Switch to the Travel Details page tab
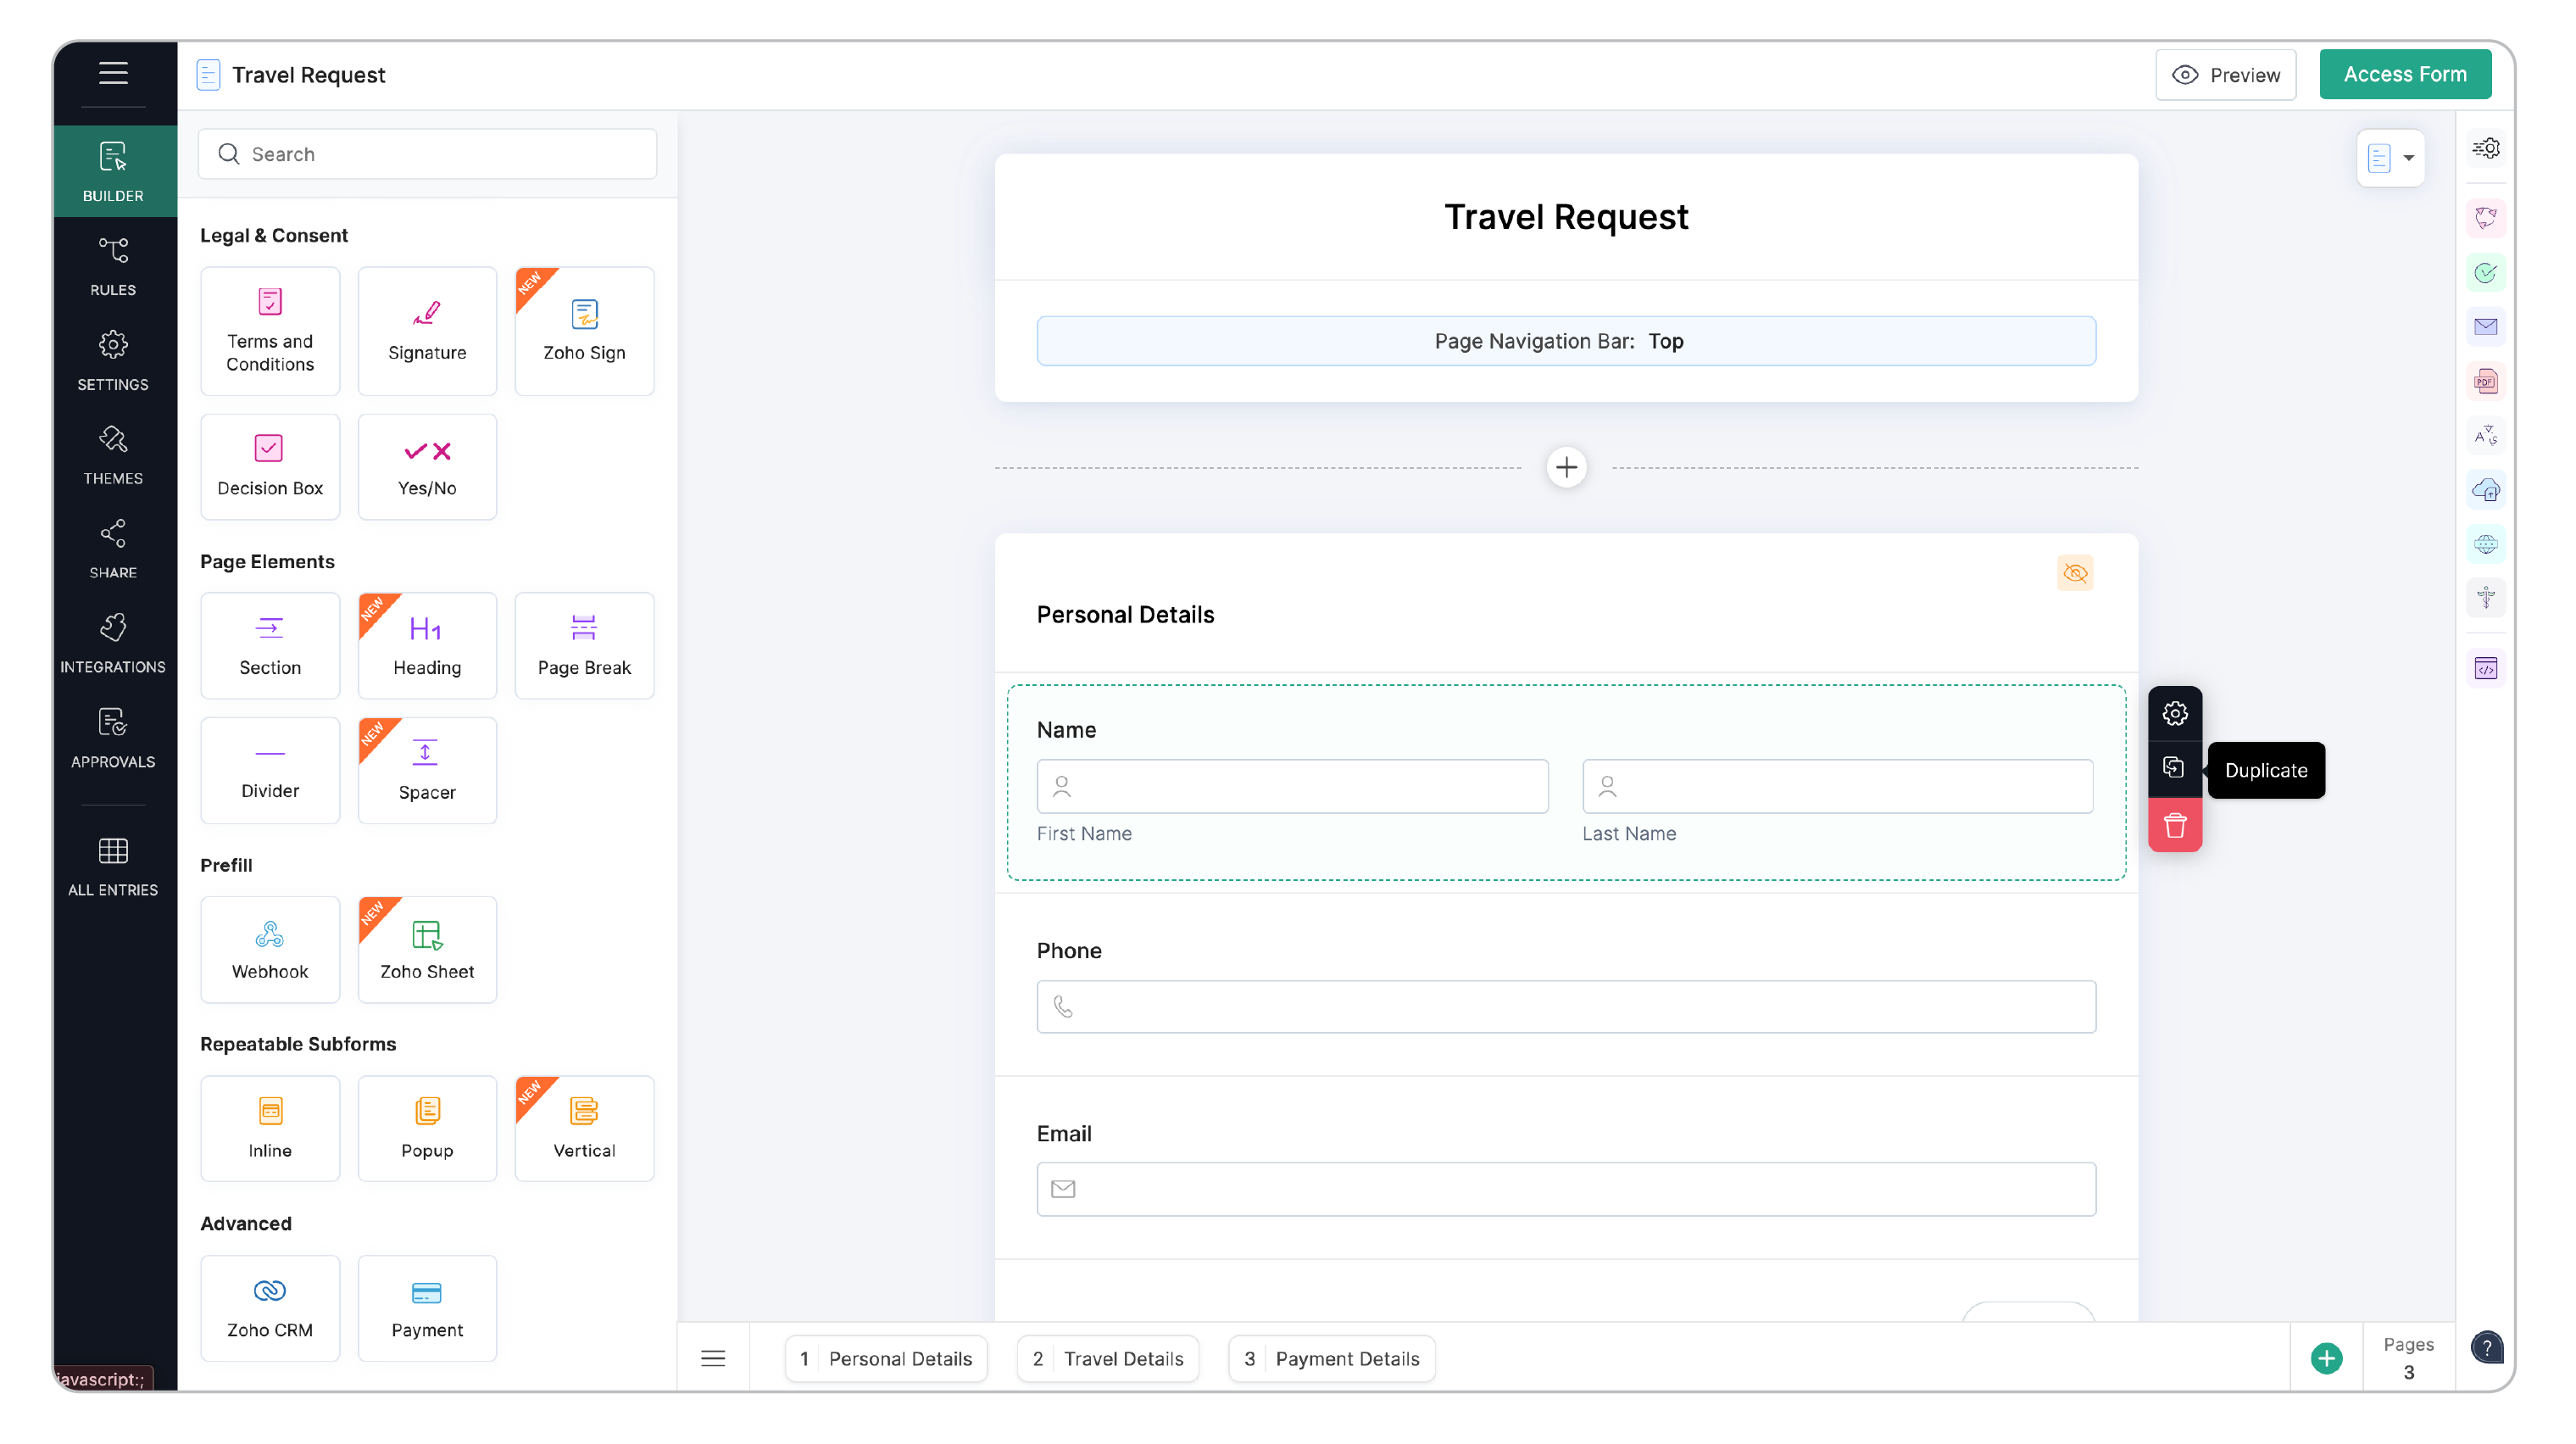2576x1444 pixels. tap(1107, 1358)
